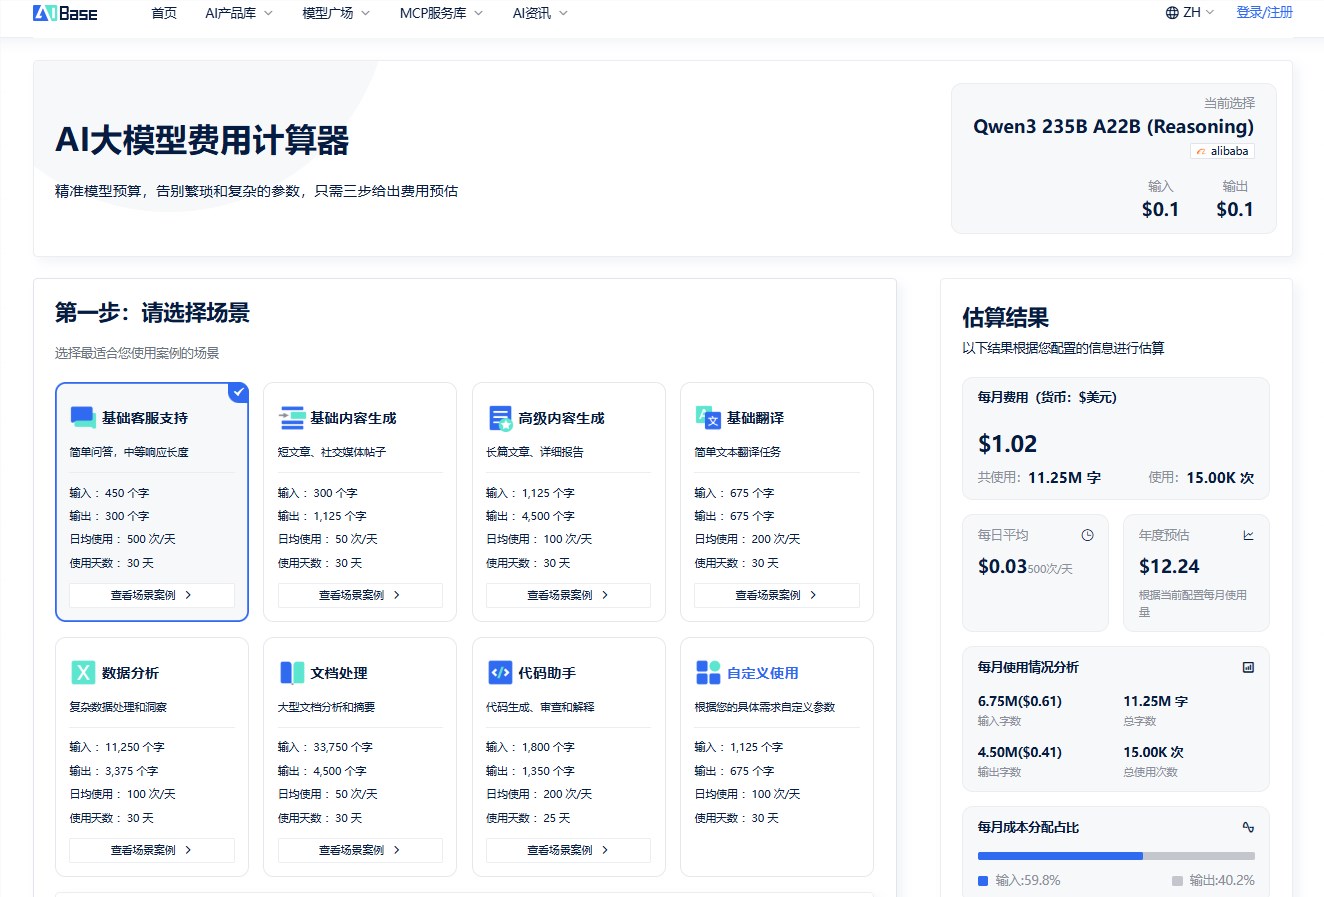The width and height of the screenshot is (1324, 897).
Task: Click the 数据分析 X icon
Action: pyautogui.click(x=81, y=671)
